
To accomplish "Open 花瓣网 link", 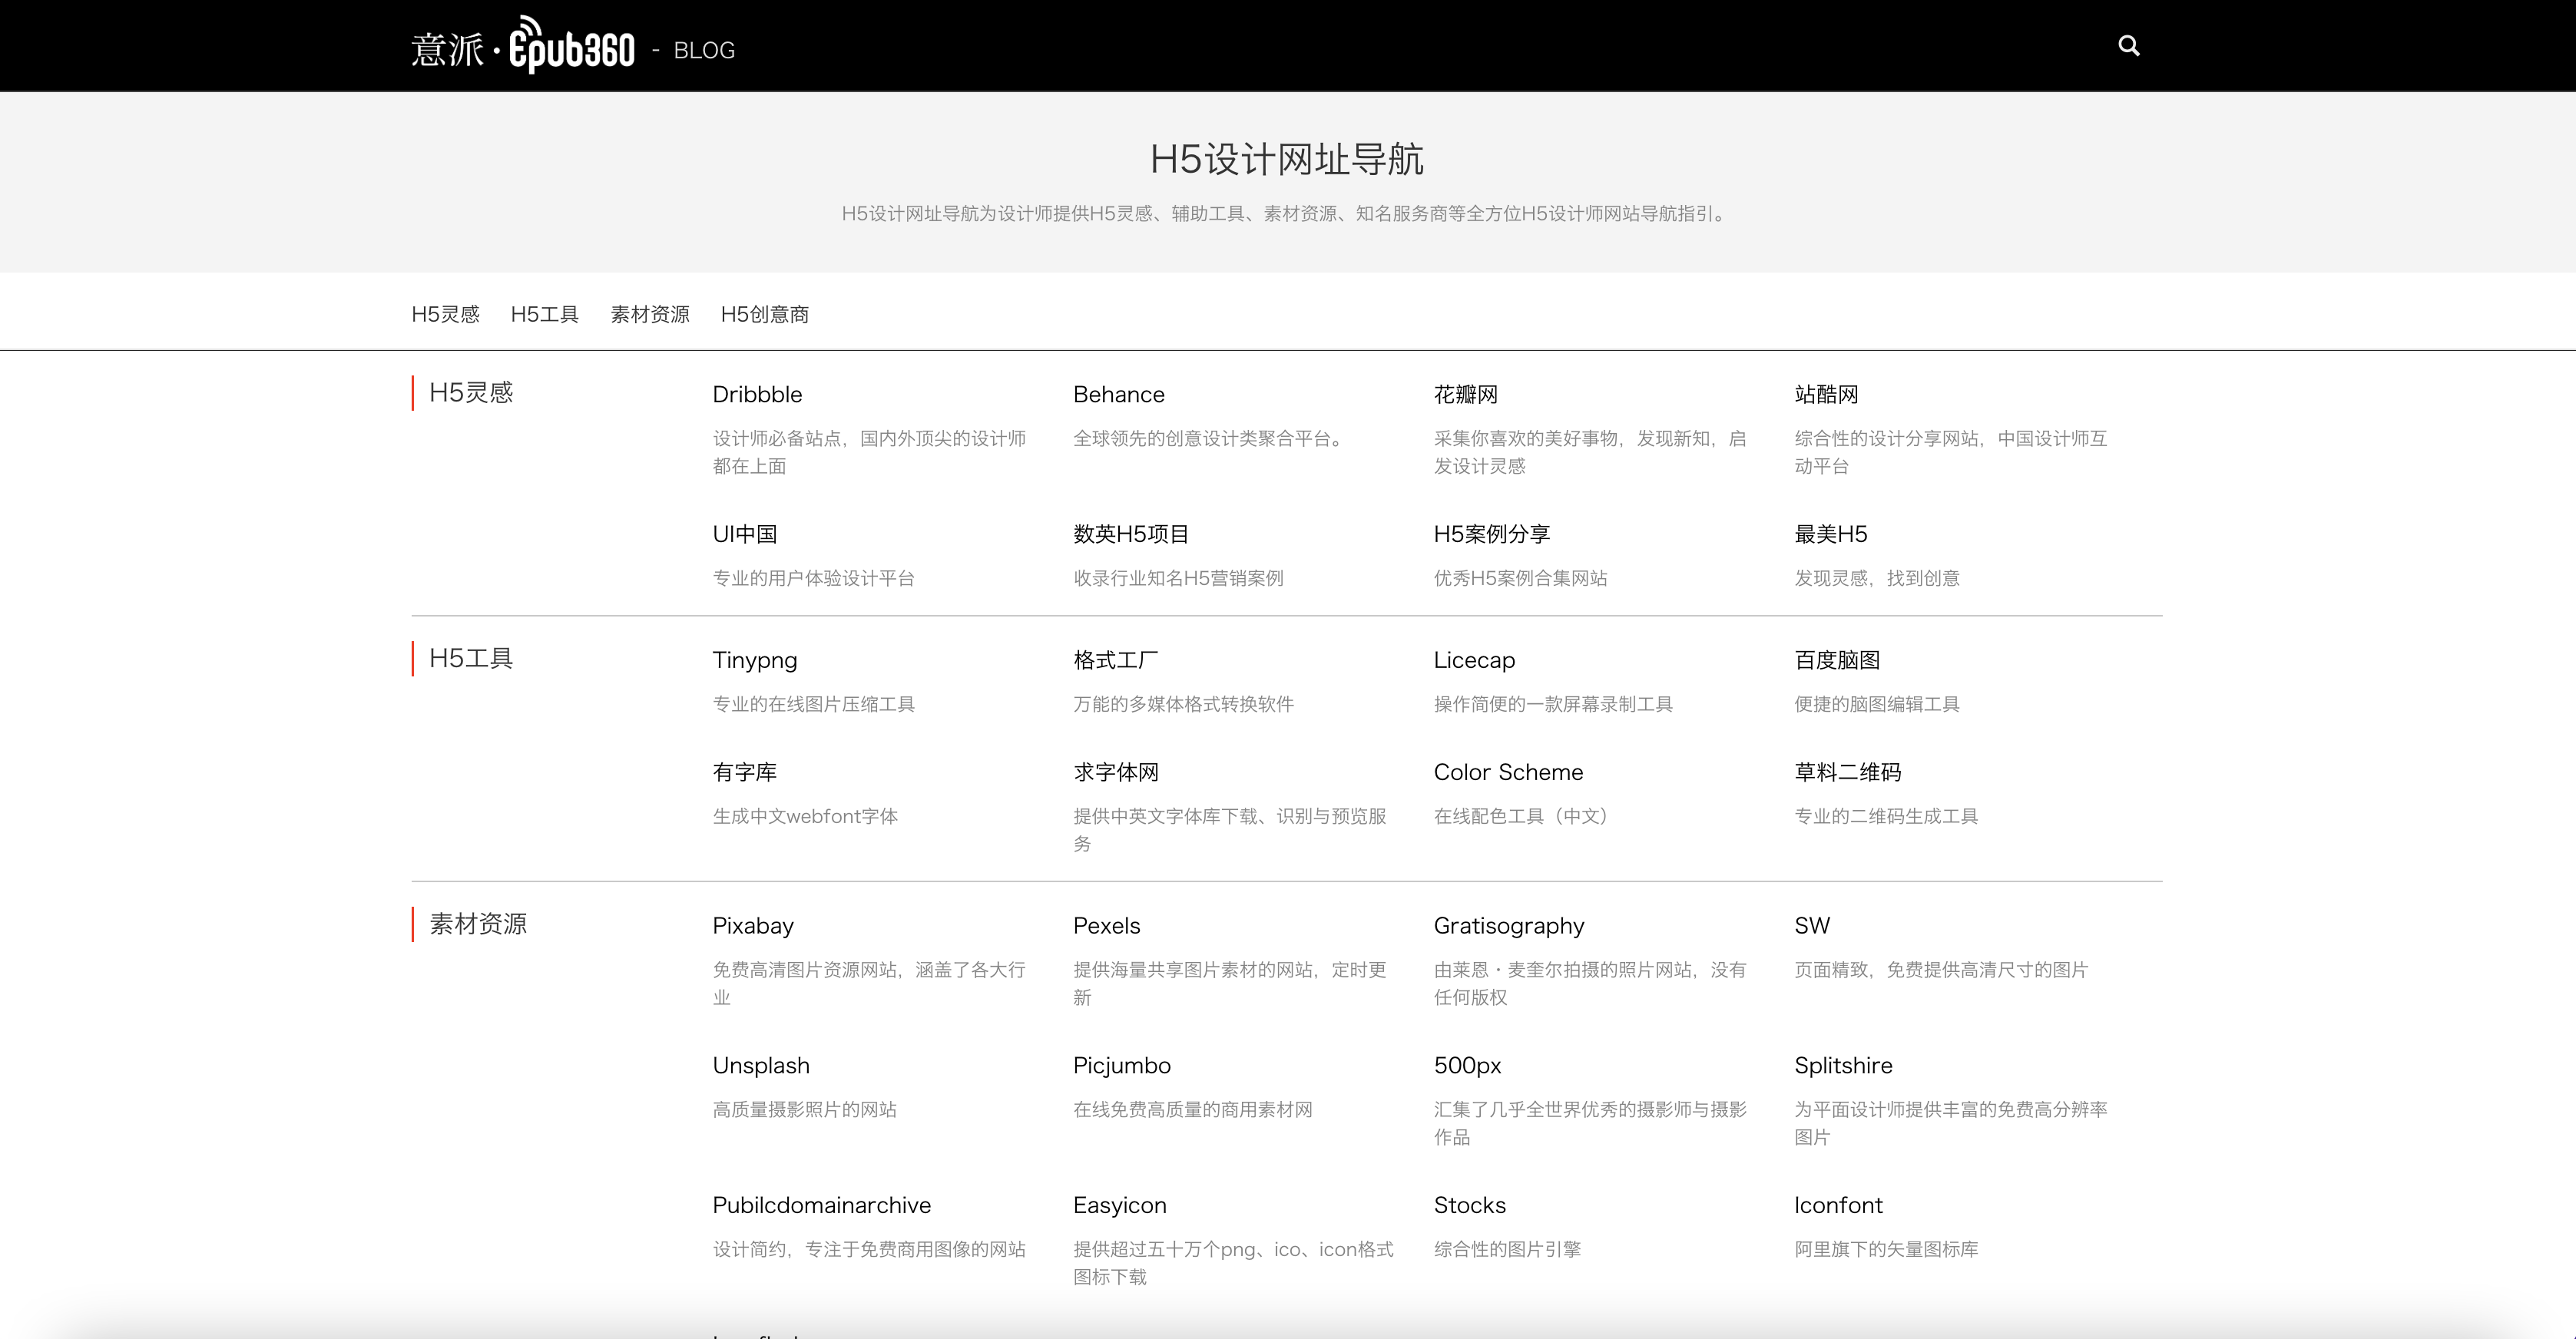I will 1465,394.
